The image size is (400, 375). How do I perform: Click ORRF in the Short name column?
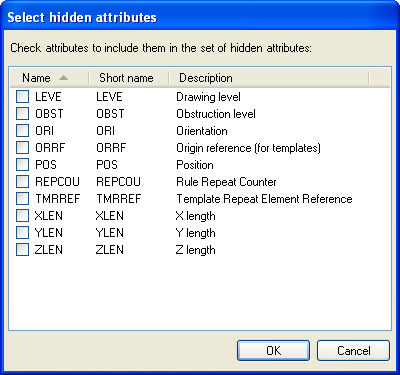(x=111, y=148)
